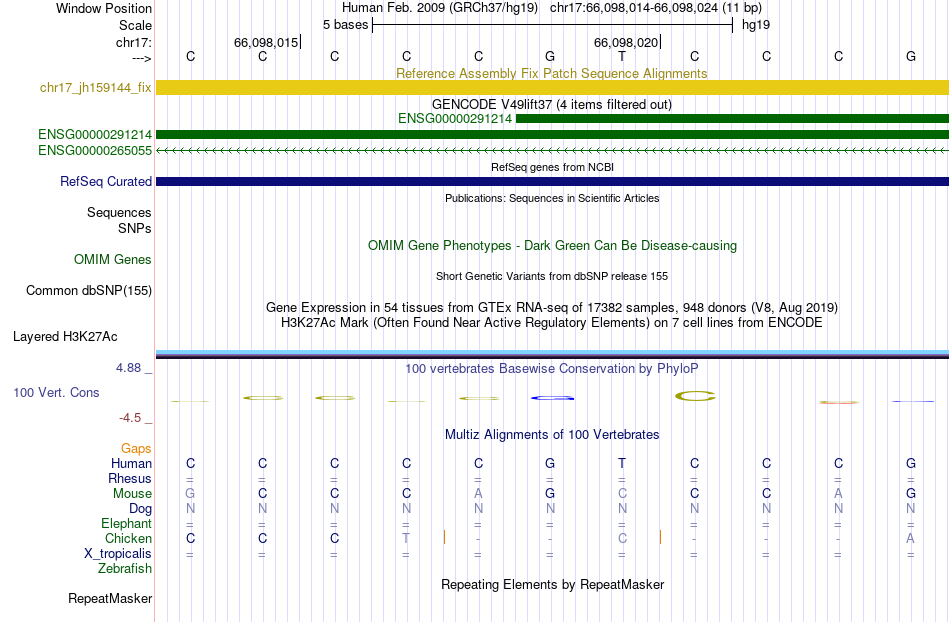
Task: Click the Human species row label
Action: pos(131,463)
